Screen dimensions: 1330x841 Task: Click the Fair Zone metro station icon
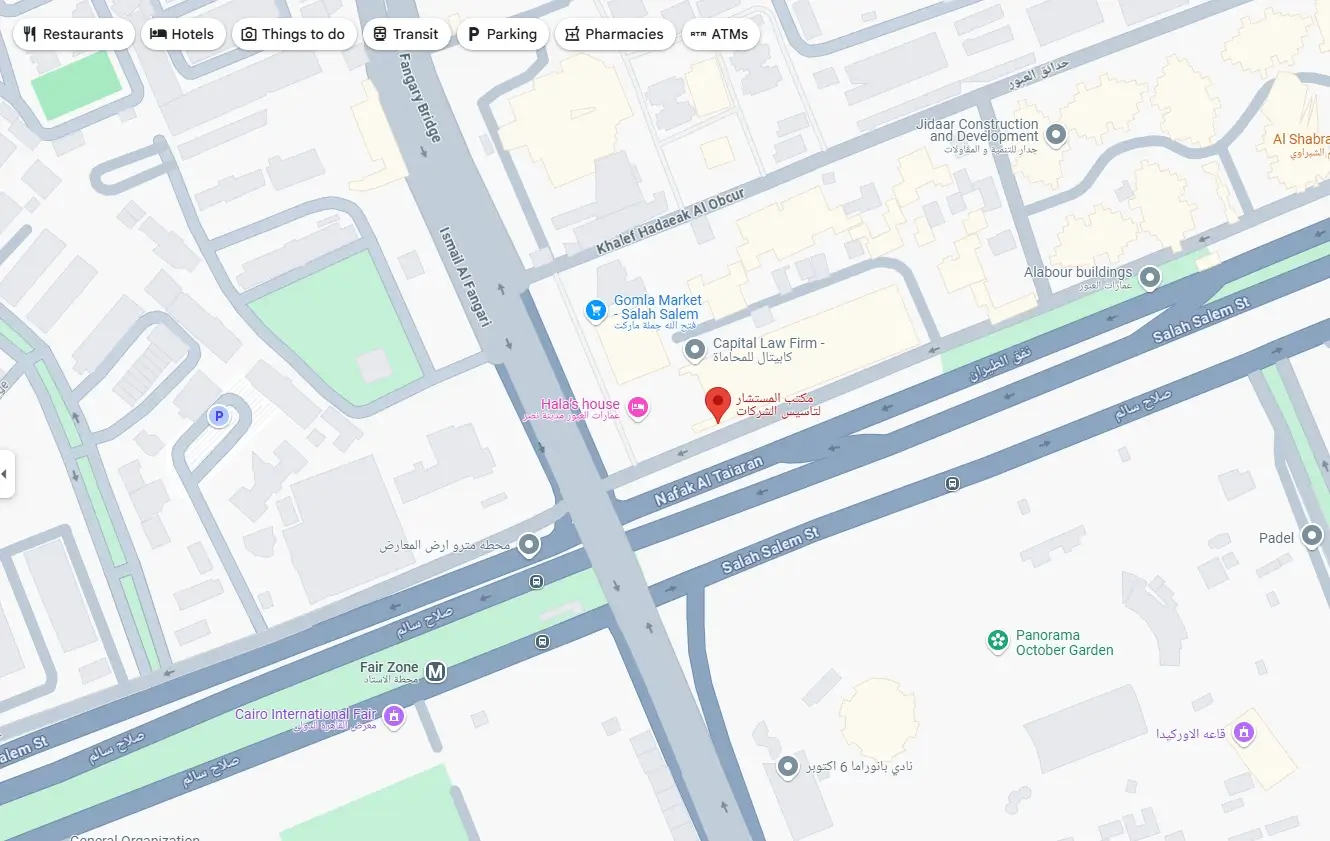coord(435,672)
